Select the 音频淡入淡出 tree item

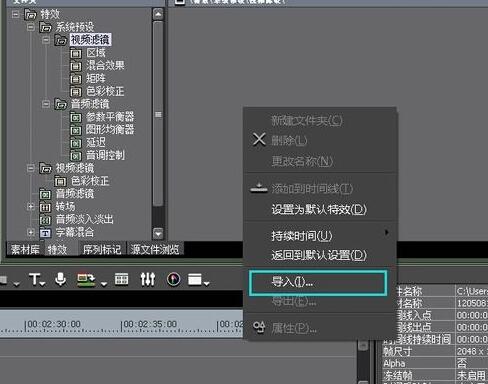tap(85, 219)
